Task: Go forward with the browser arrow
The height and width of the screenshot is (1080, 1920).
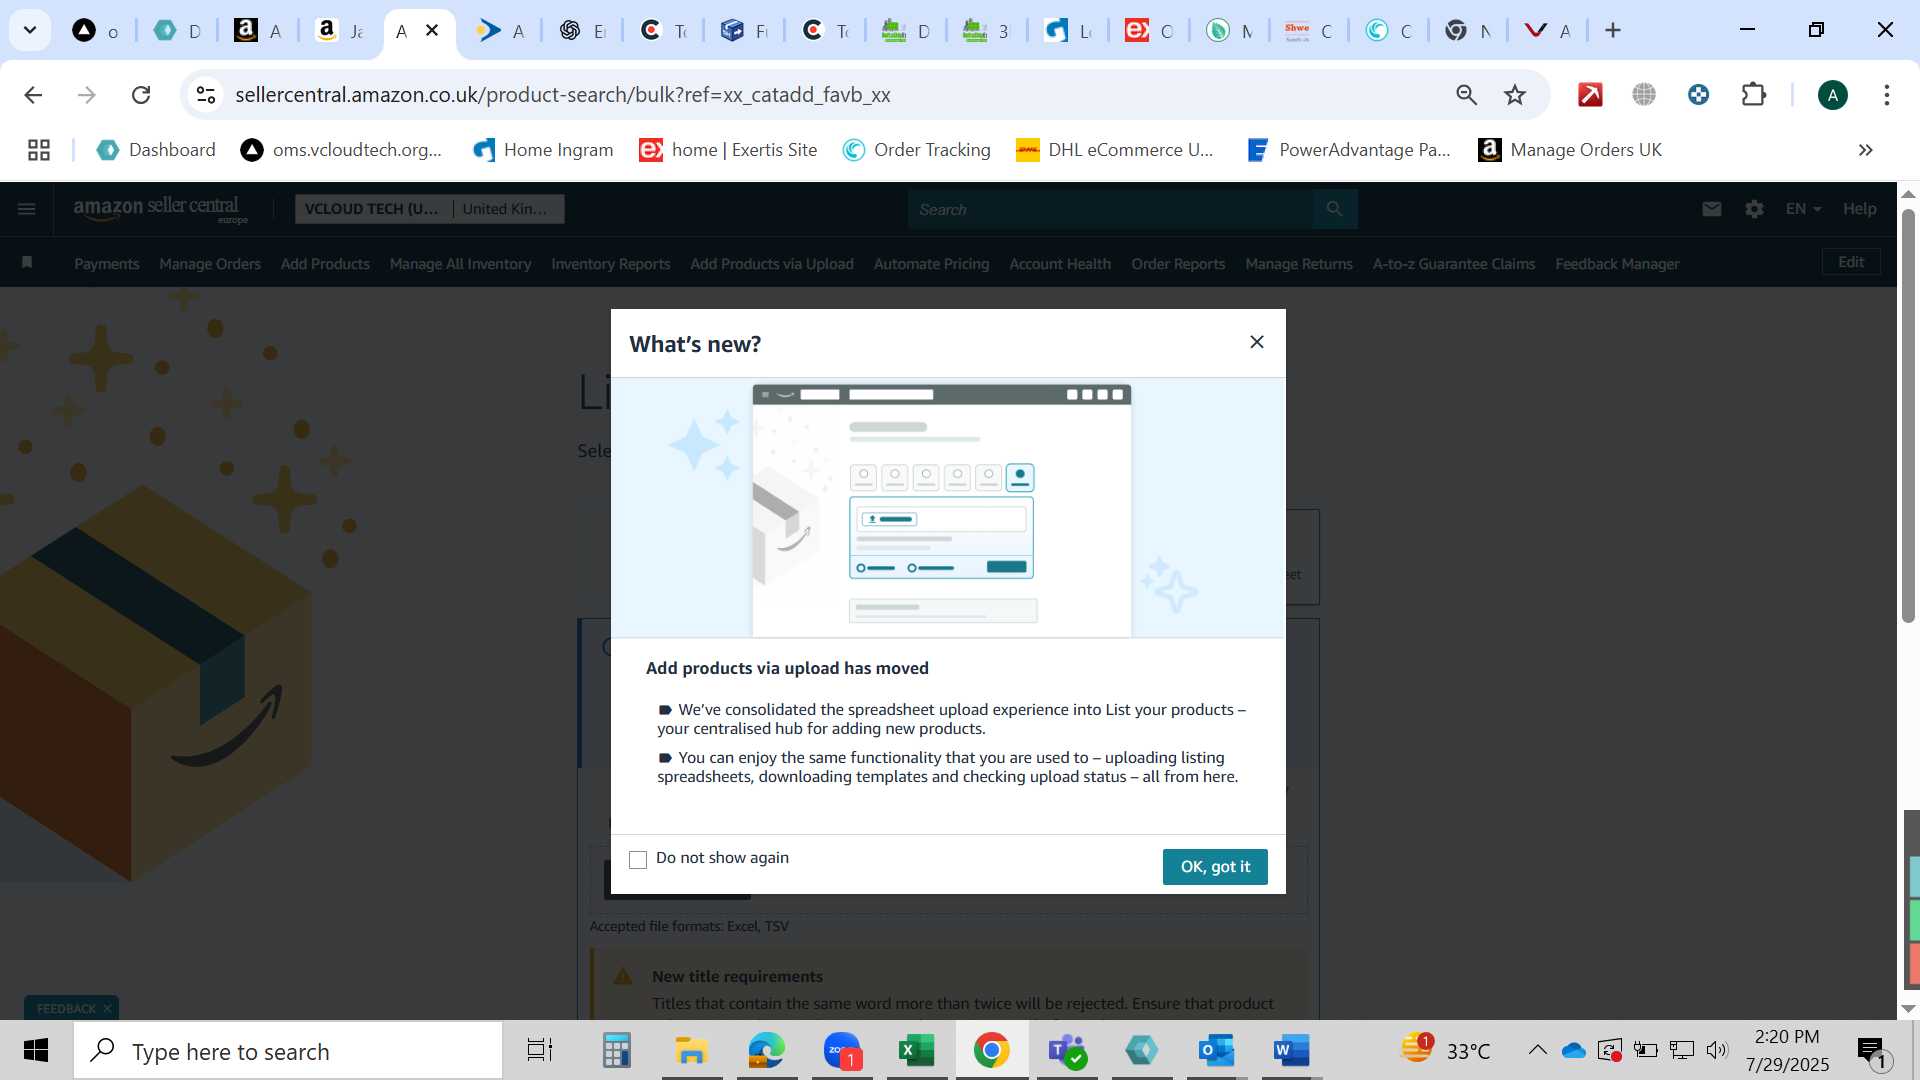Action: click(87, 95)
